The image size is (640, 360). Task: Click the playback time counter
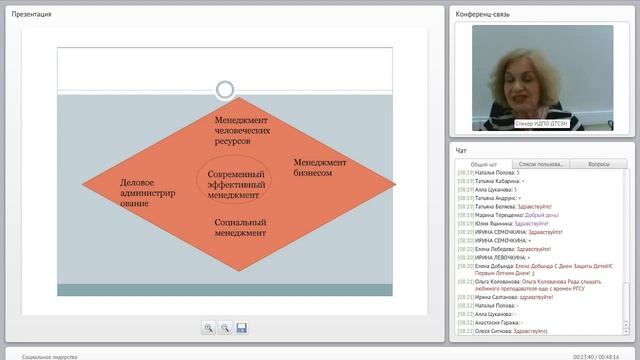(x=596, y=357)
